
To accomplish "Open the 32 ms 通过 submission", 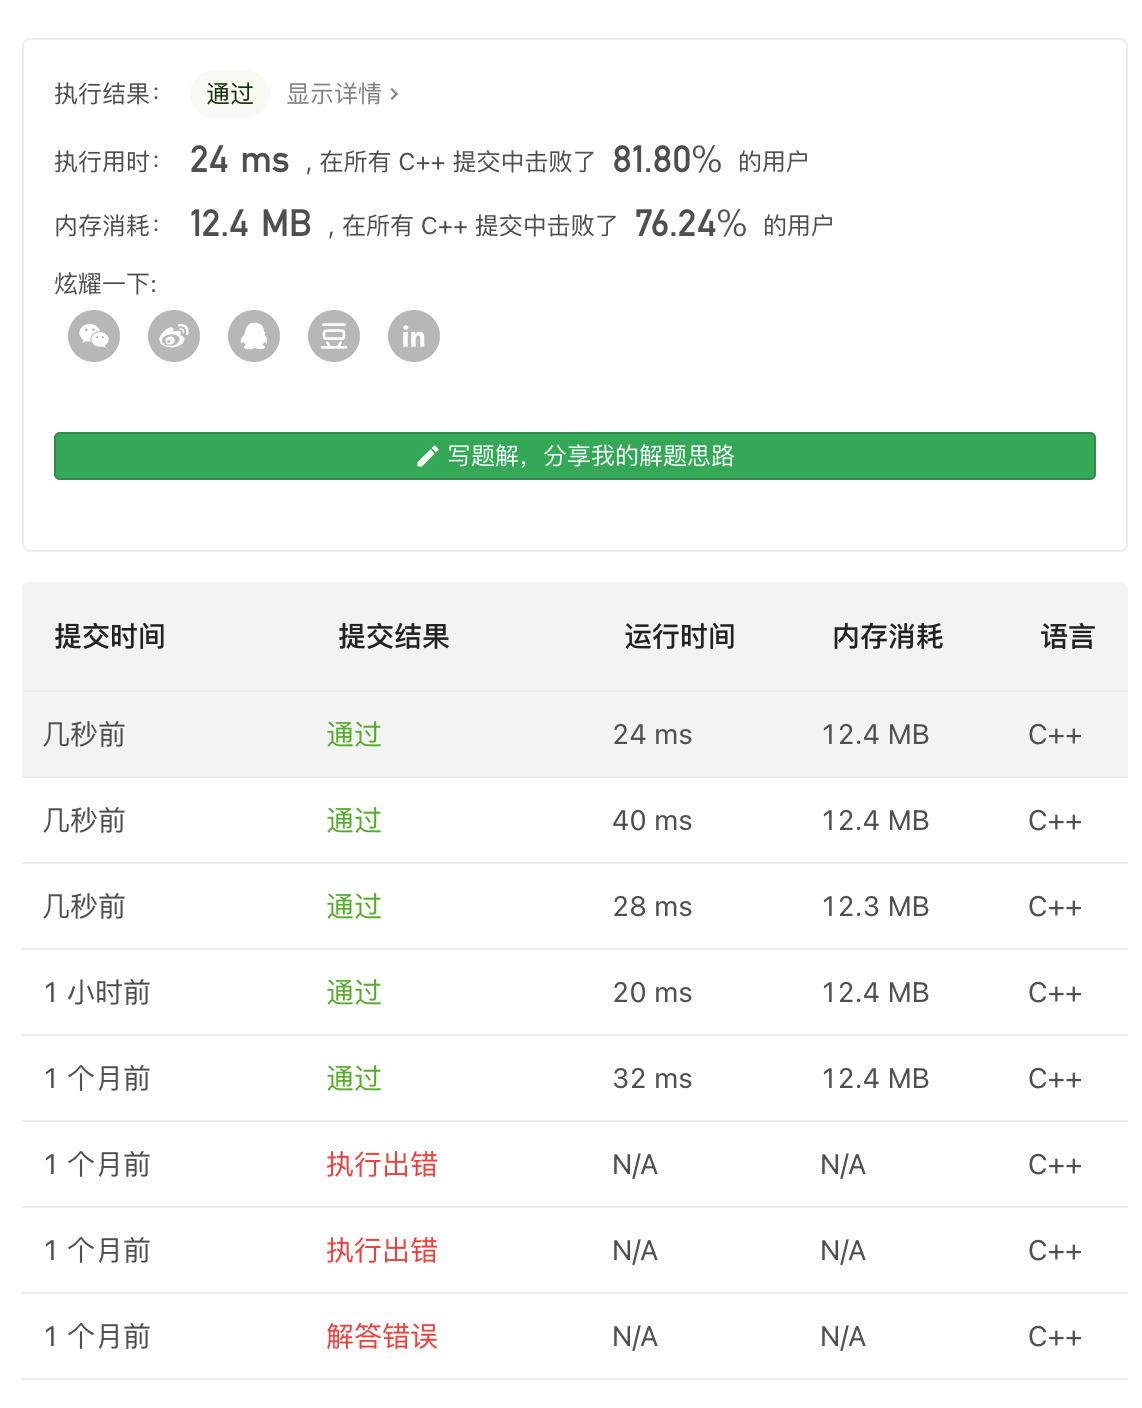I will tap(354, 1079).
